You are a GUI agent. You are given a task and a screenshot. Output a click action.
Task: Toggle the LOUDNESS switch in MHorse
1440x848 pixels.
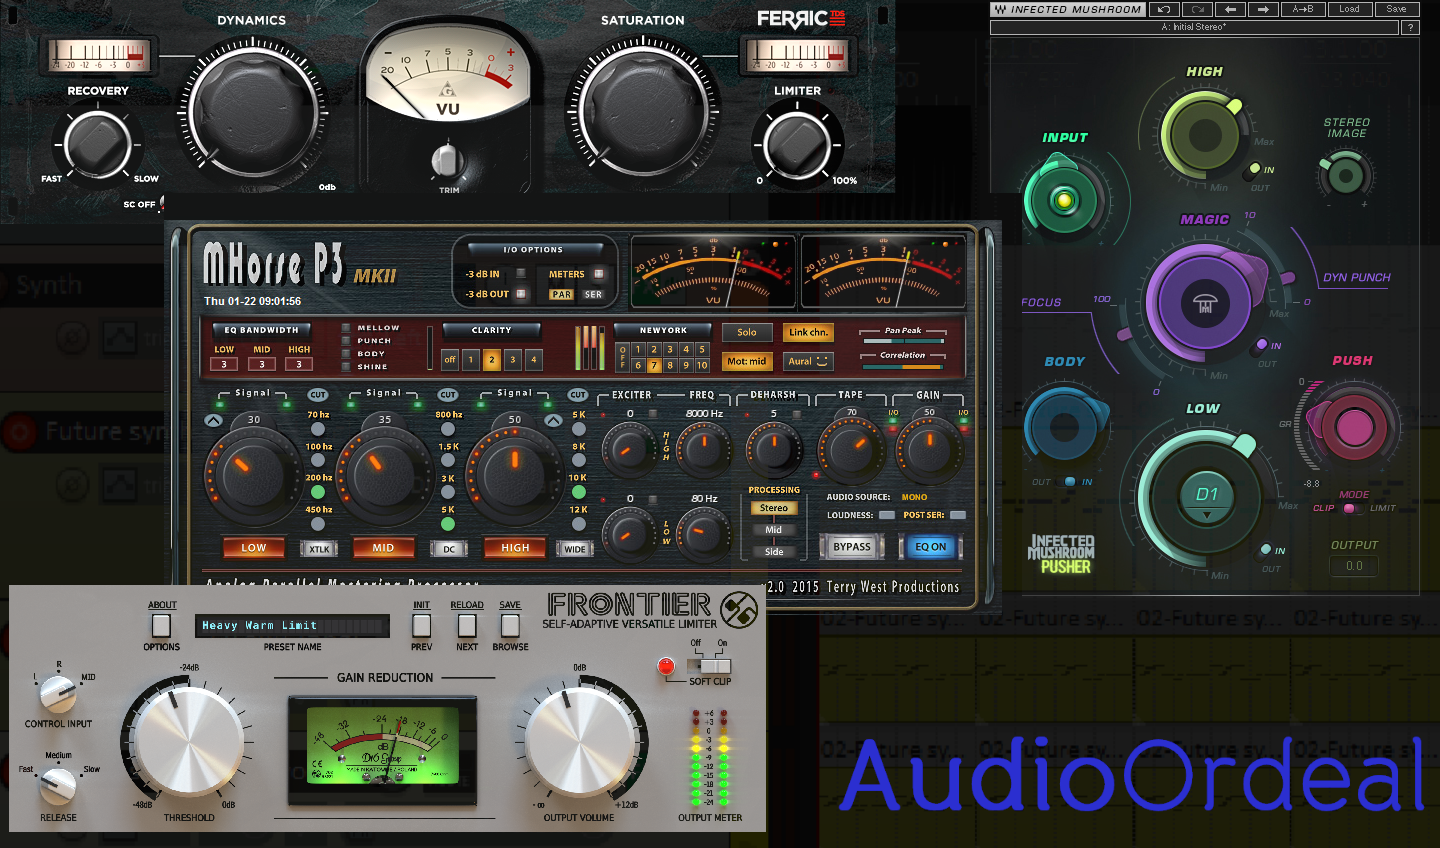coord(887,515)
